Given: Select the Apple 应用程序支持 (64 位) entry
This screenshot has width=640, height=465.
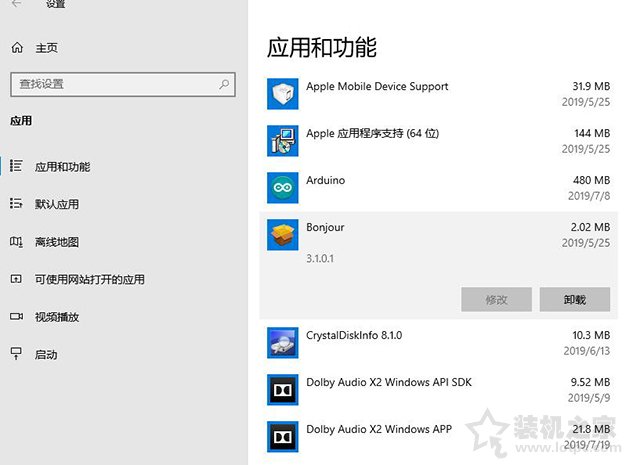Looking at the screenshot, I should coord(373,133).
